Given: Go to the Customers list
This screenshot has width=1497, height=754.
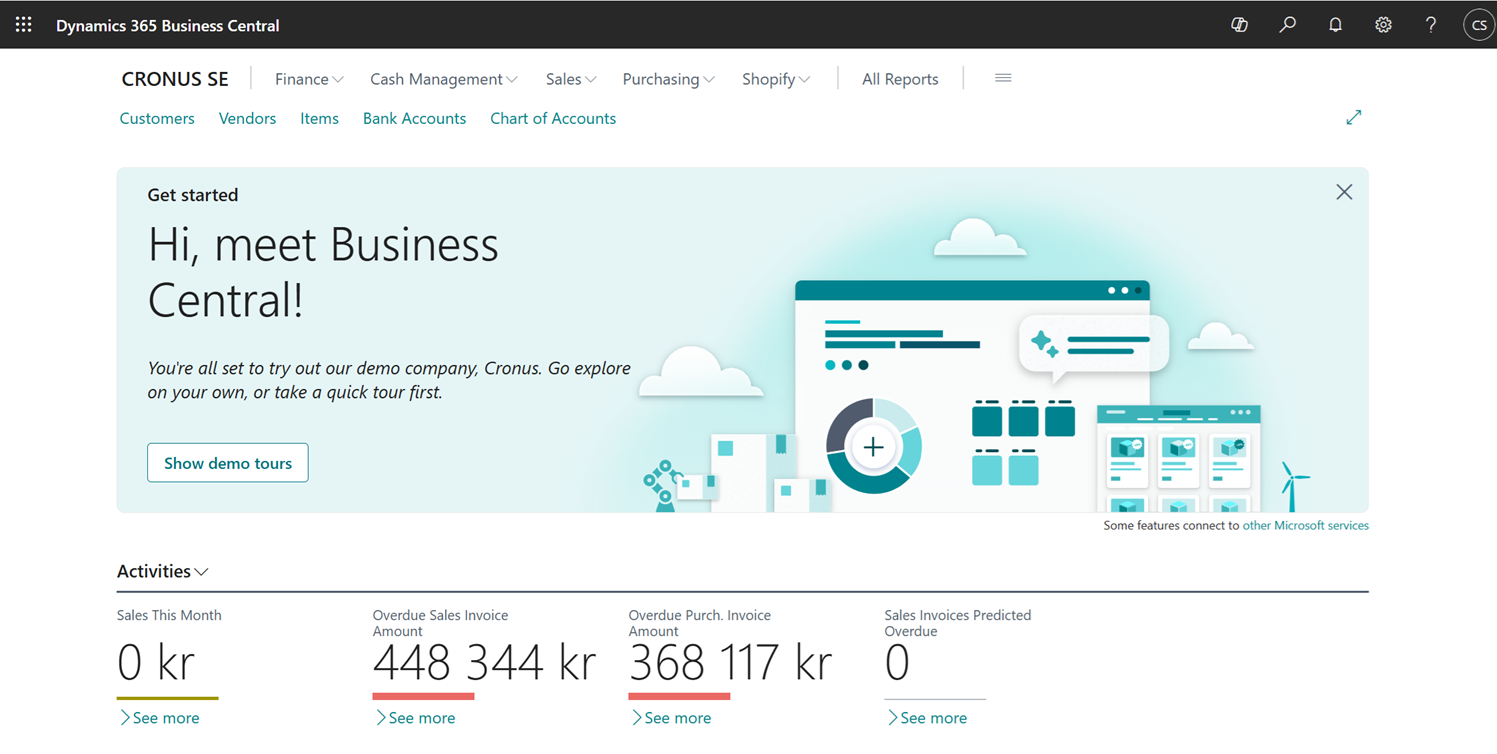Looking at the screenshot, I should [157, 118].
